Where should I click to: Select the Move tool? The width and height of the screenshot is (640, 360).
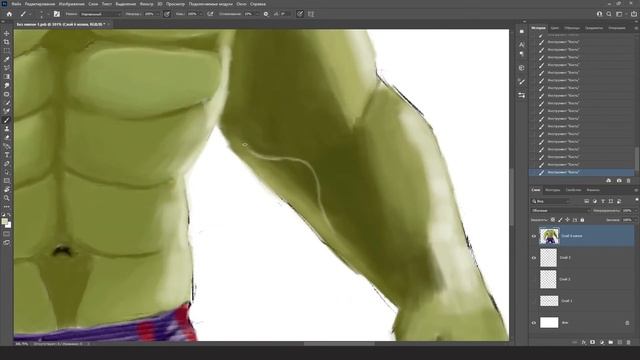[7, 33]
